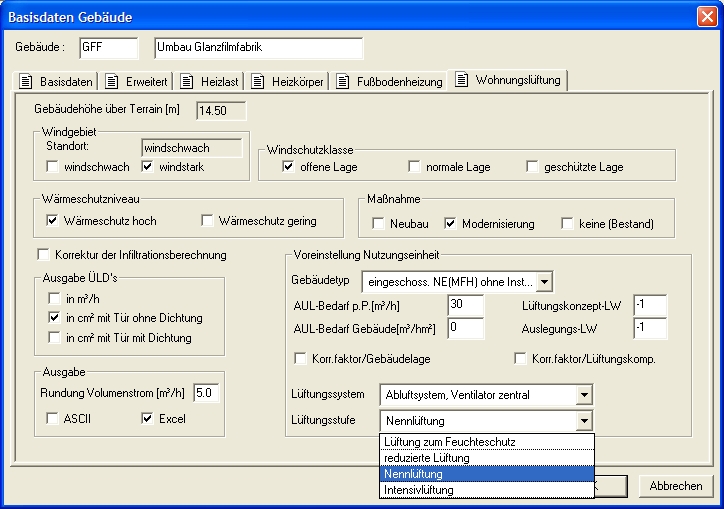Viewport: 724px width, 509px height.
Task: Open the Lüftungssystem dropdown arrow
Action: point(584,395)
